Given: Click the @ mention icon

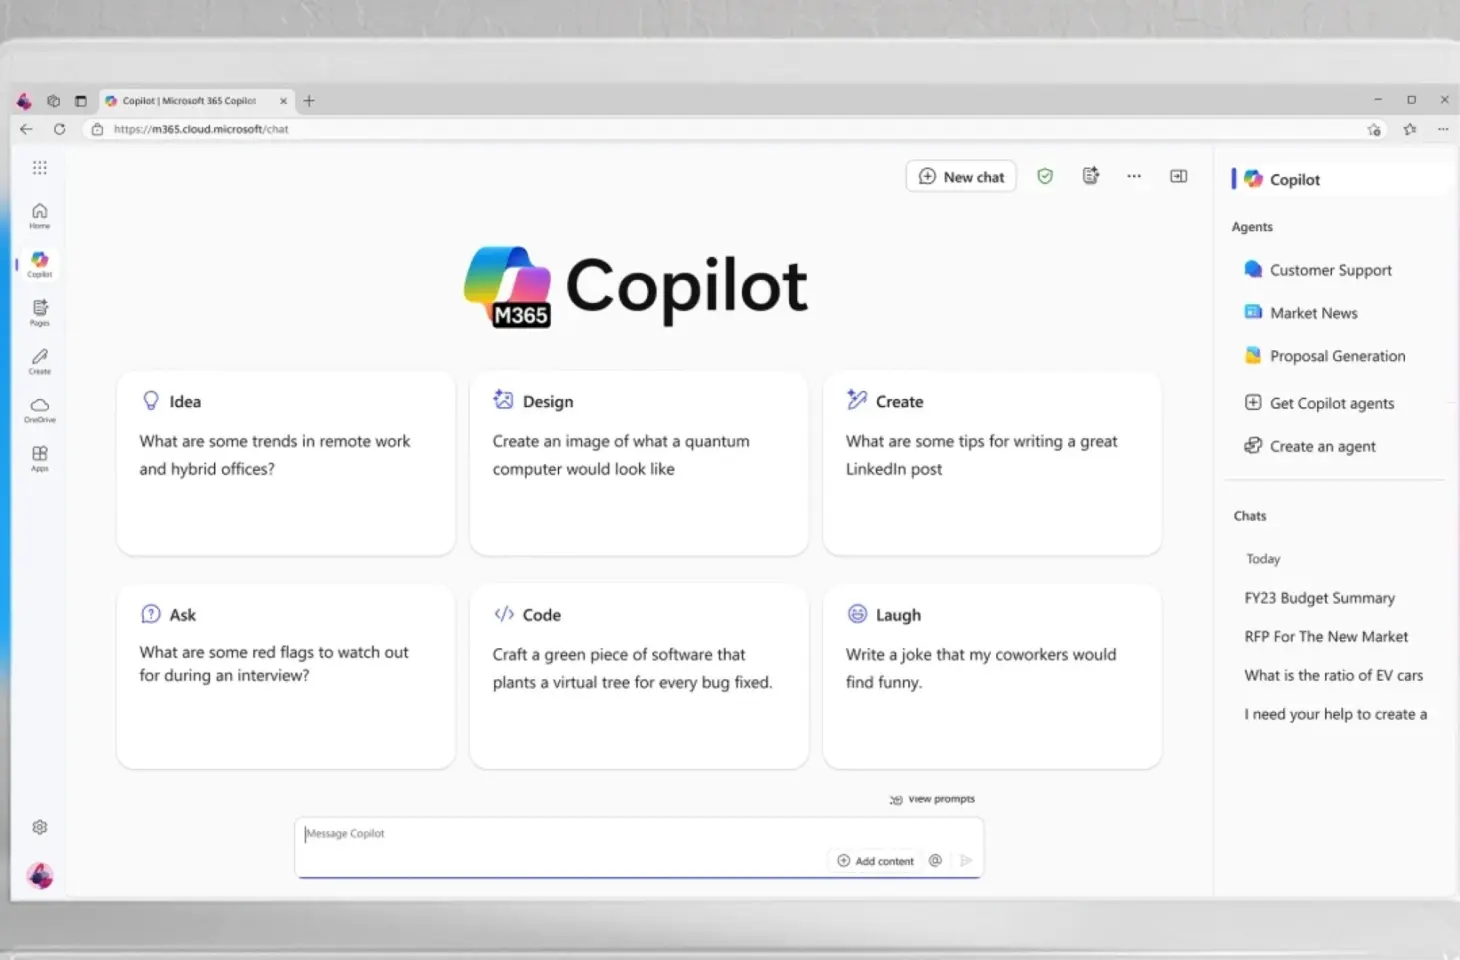Looking at the screenshot, I should click(935, 860).
